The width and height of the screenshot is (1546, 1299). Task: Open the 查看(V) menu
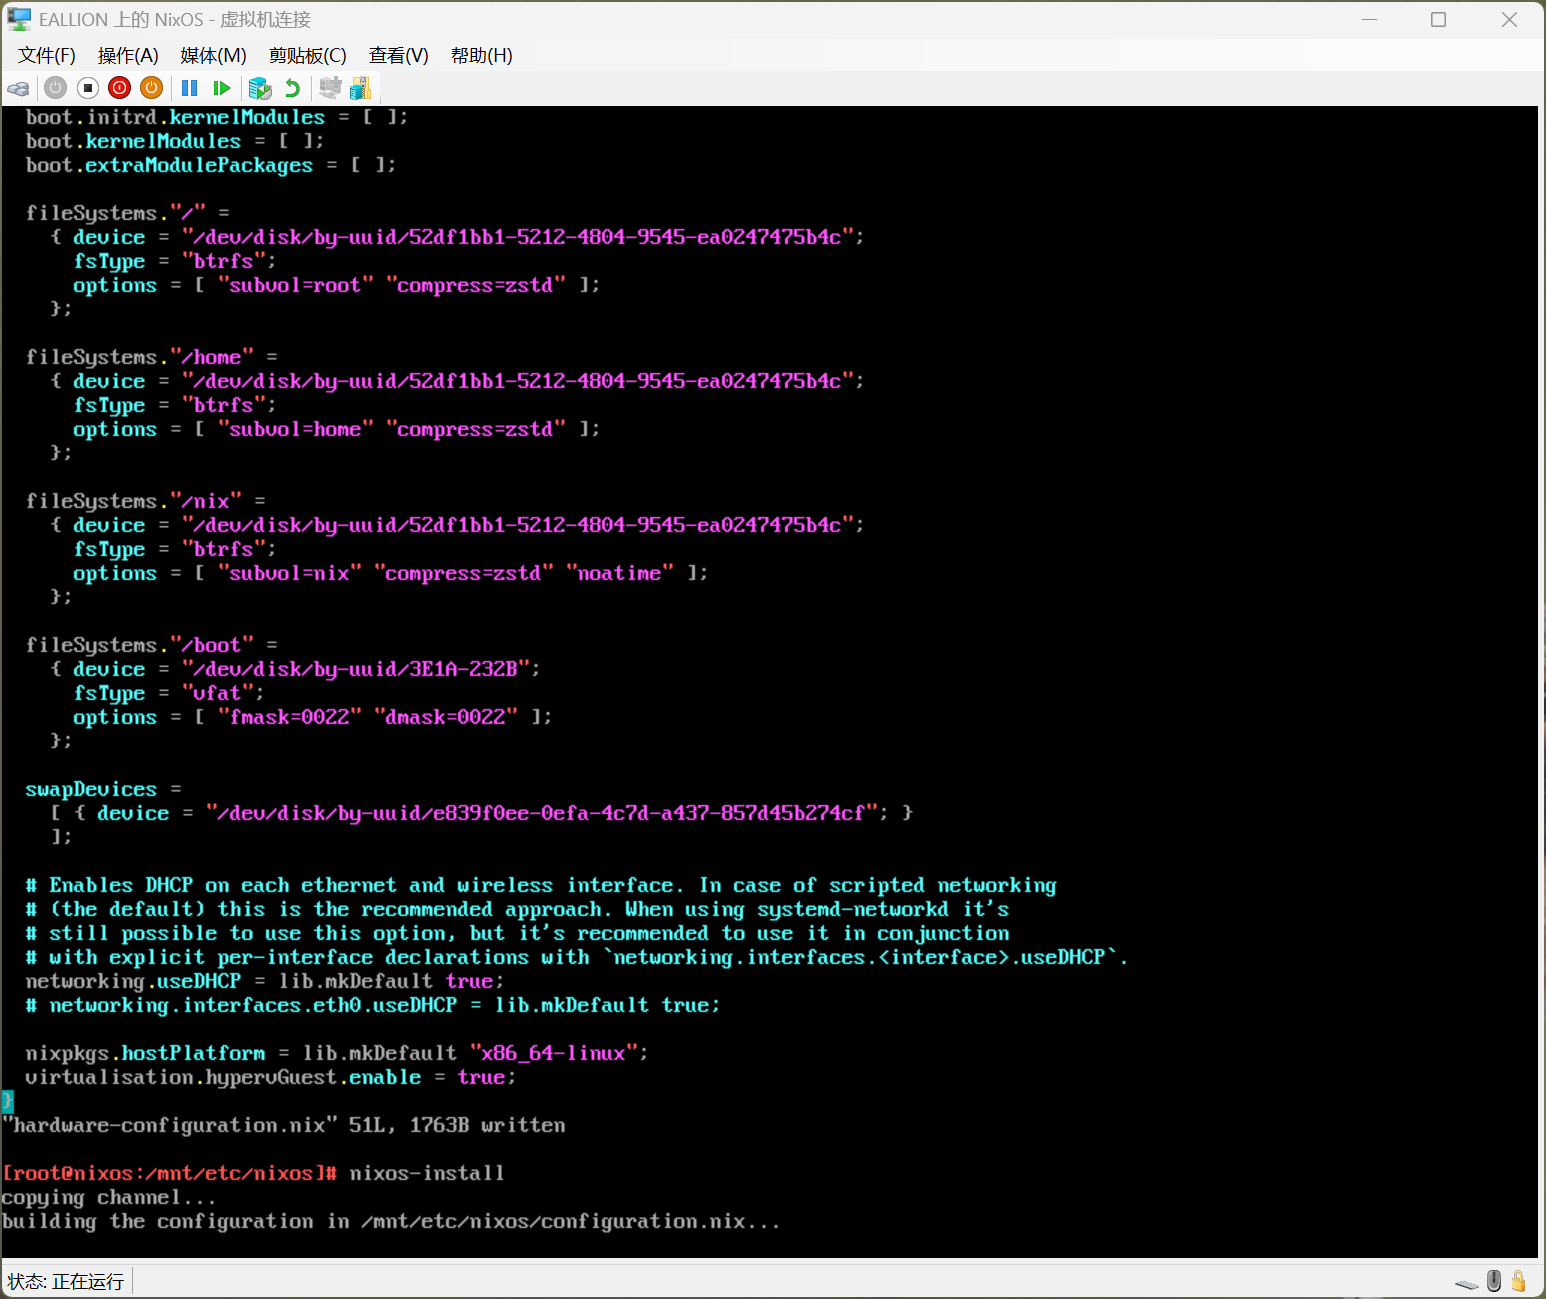click(398, 55)
